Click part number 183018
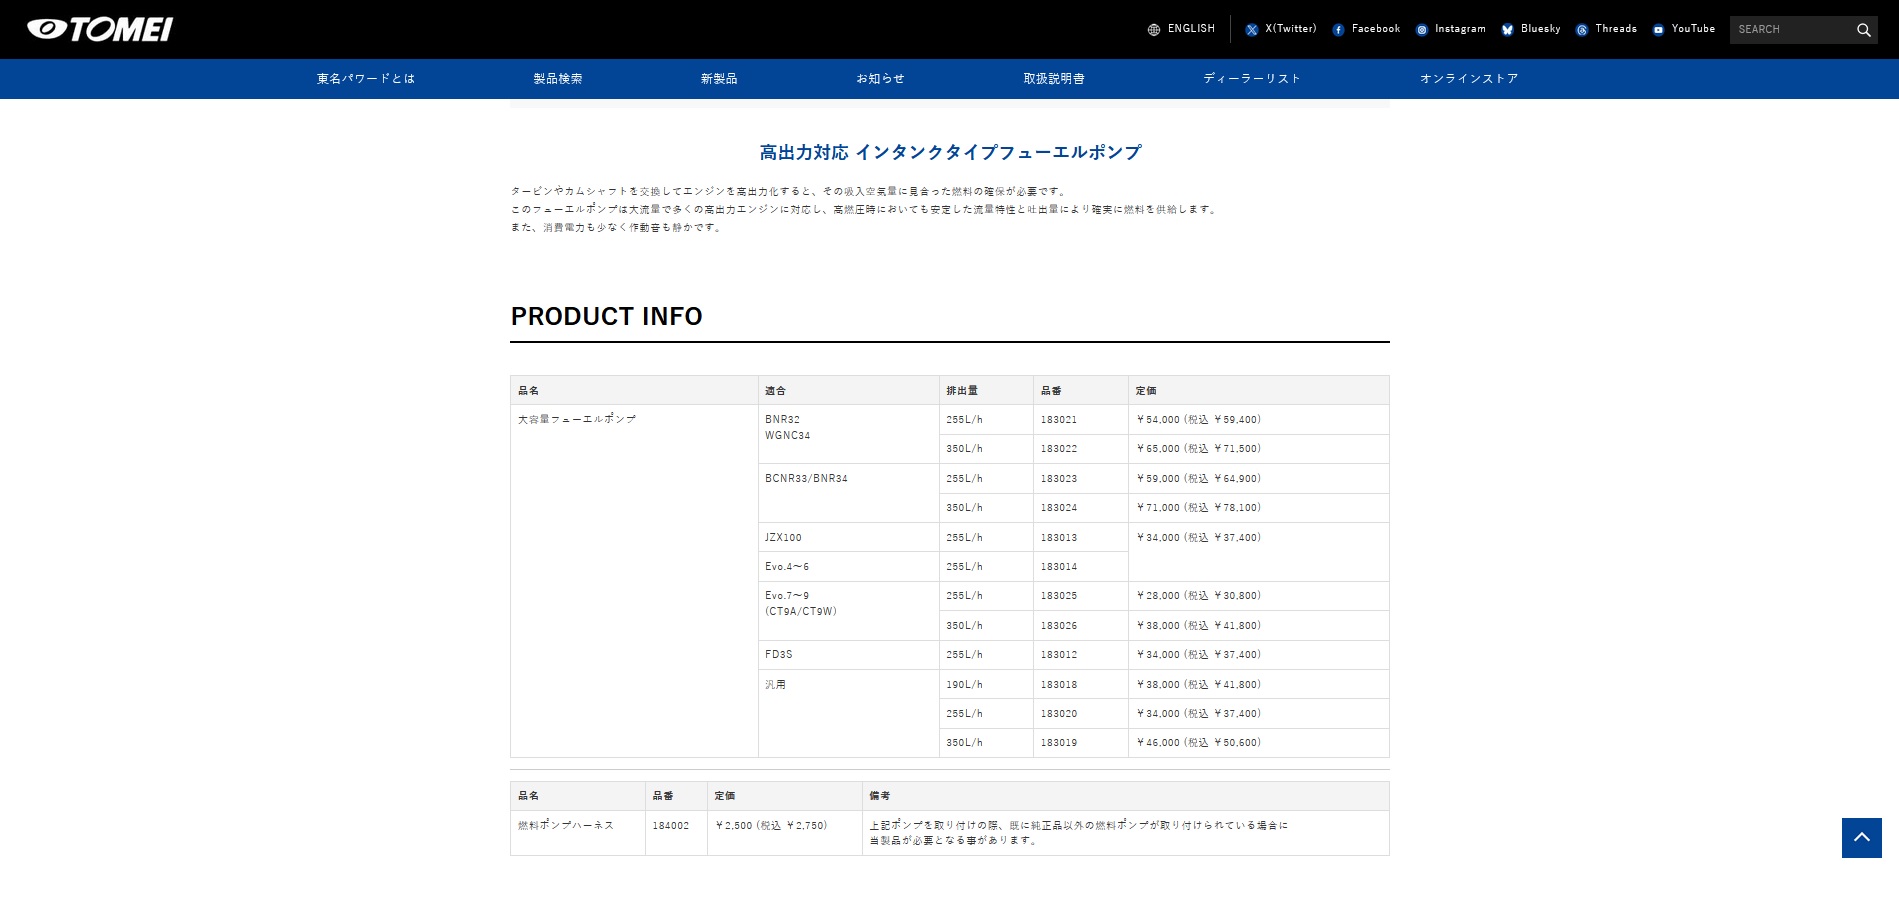 [1058, 685]
